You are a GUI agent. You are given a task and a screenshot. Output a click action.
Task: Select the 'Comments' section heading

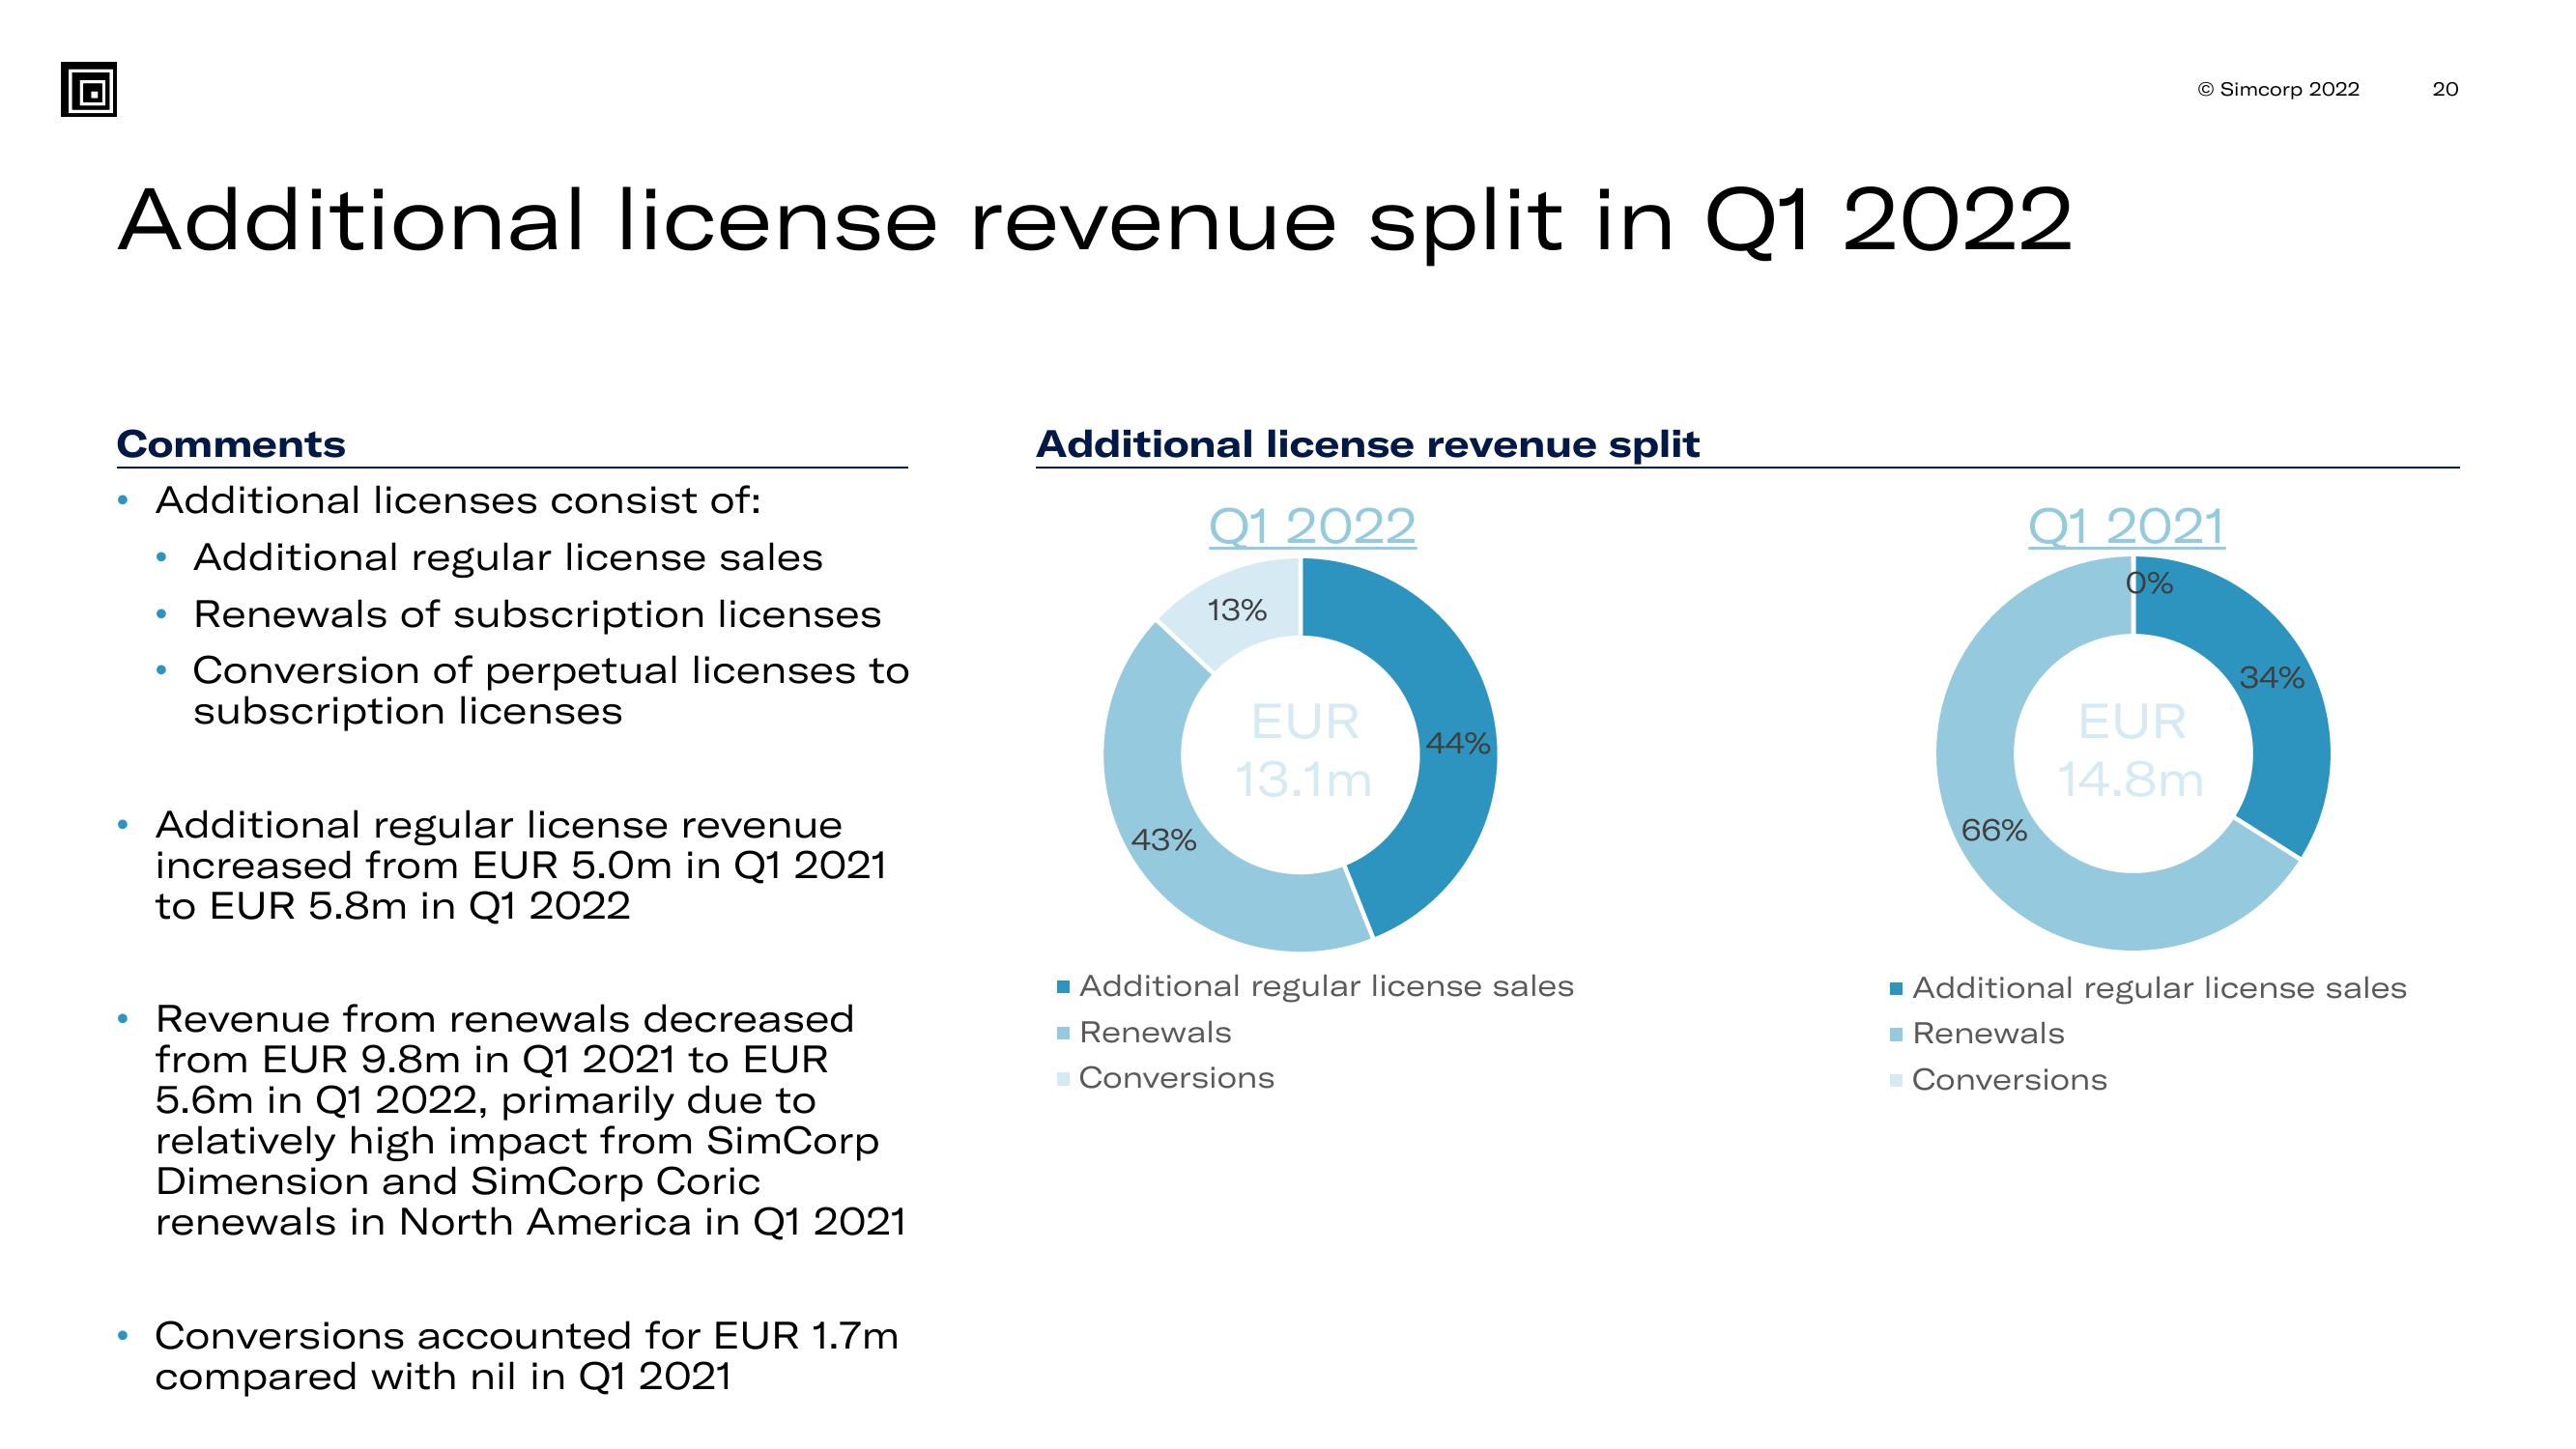click(x=231, y=444)
